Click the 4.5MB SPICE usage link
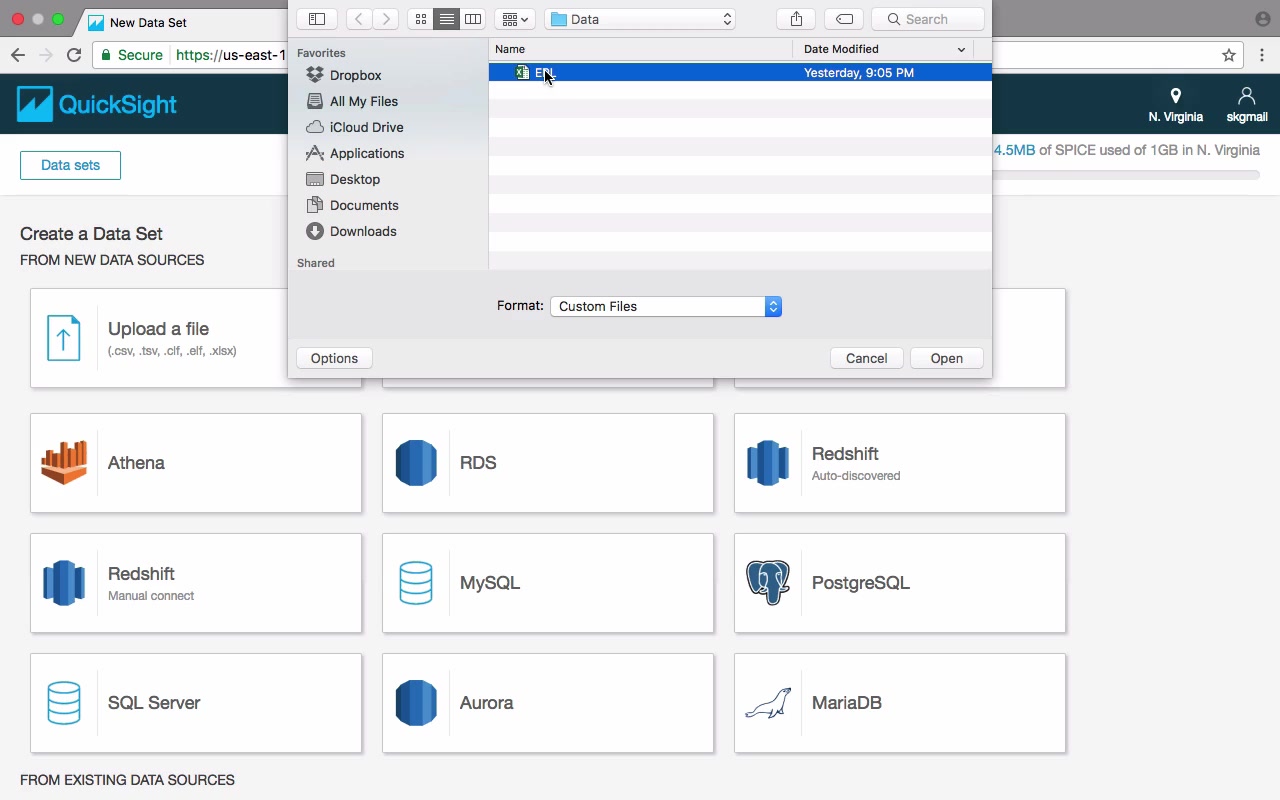 [x=1014, y=150]
